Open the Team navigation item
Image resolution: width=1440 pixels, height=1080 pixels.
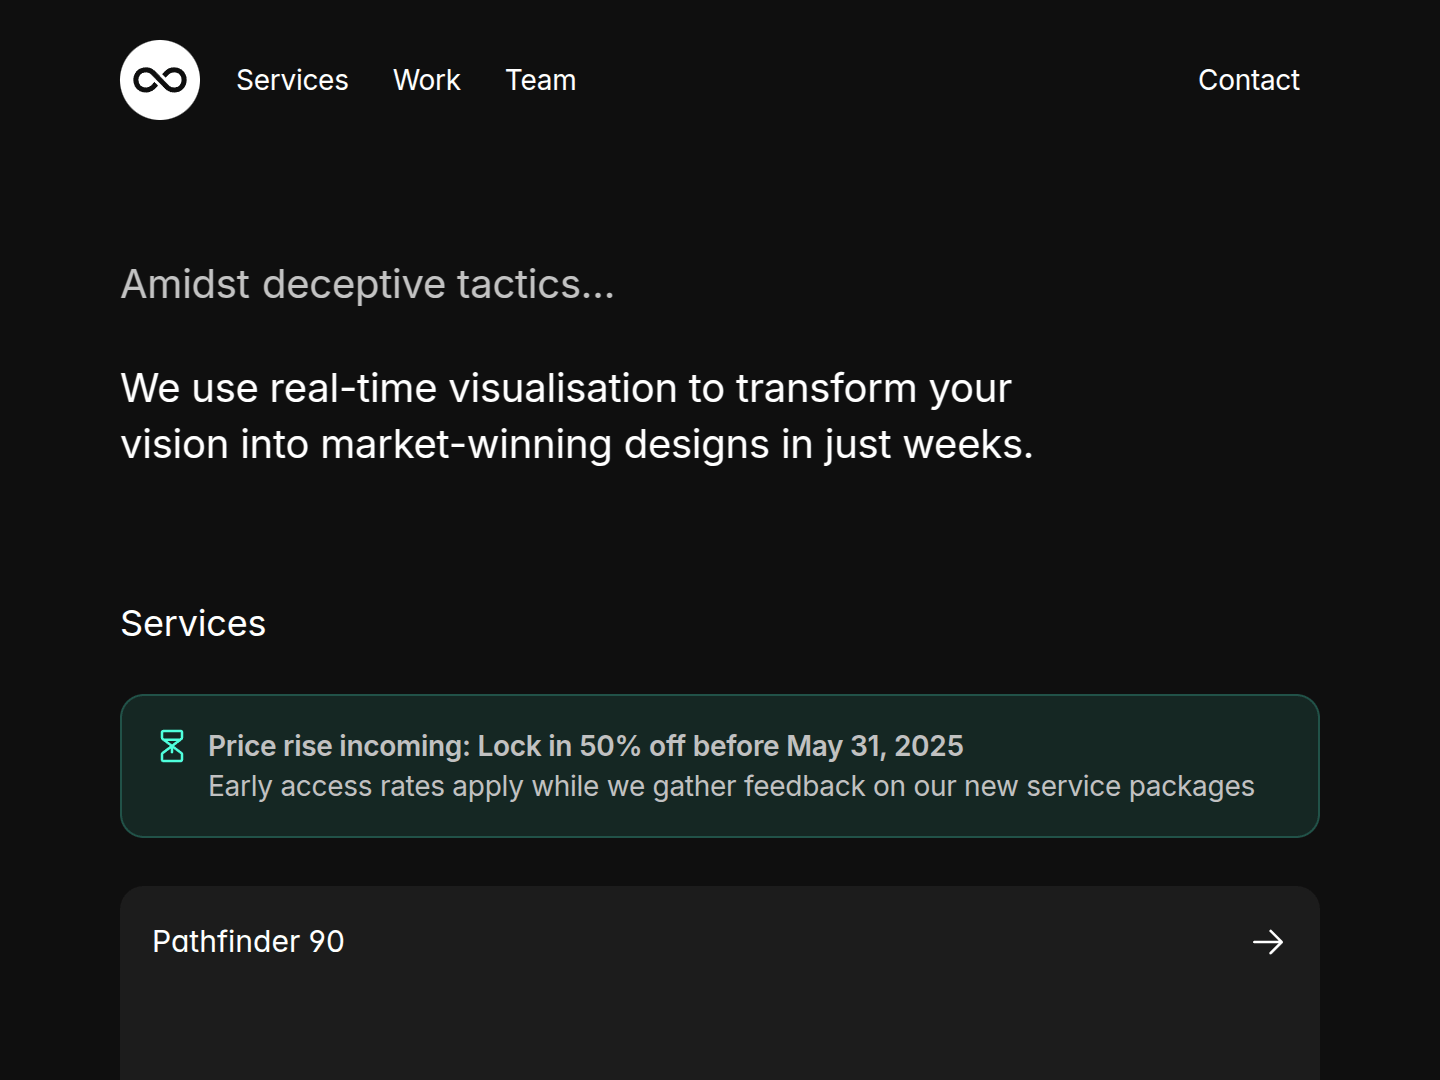coord(540,80)
